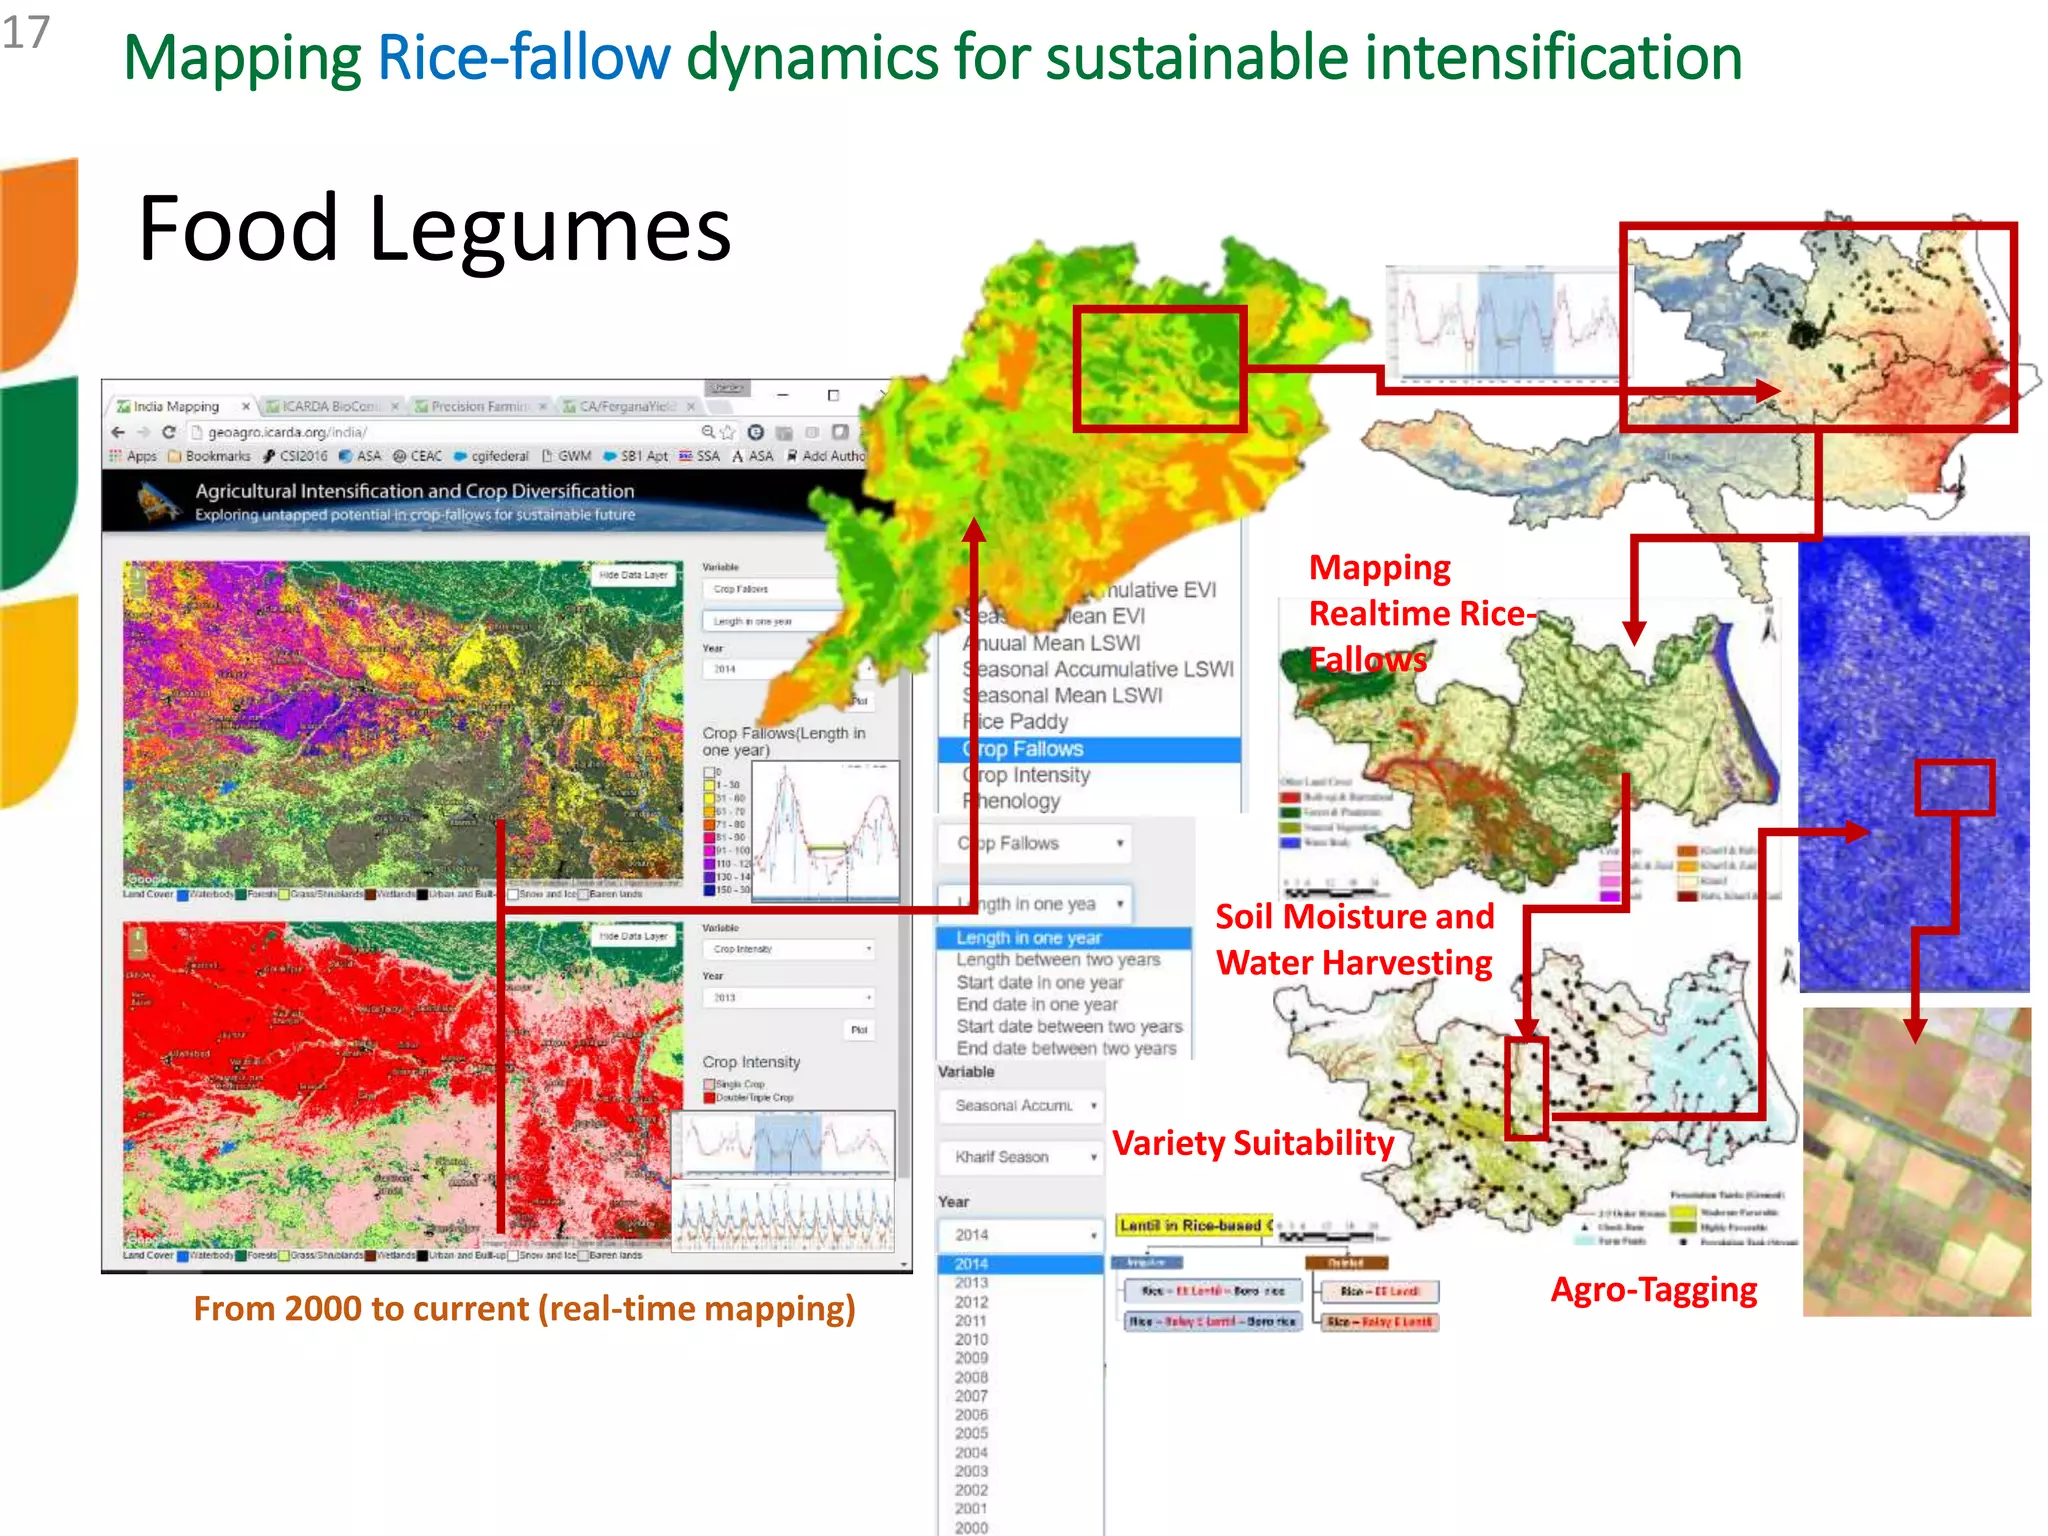Open the GWM bookmark

[567, 456]
